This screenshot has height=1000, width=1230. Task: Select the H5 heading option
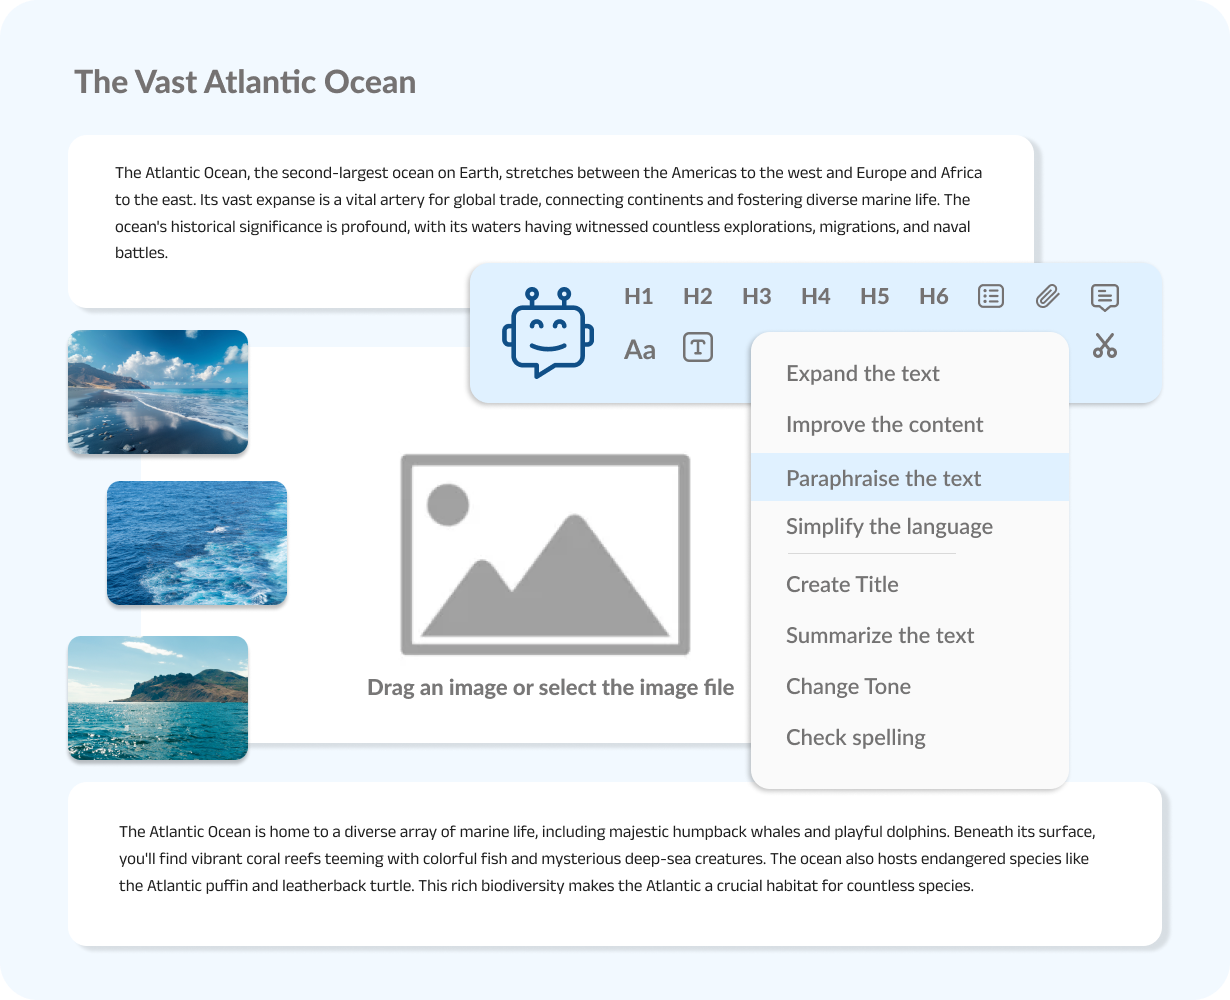[x=874, y=296]
